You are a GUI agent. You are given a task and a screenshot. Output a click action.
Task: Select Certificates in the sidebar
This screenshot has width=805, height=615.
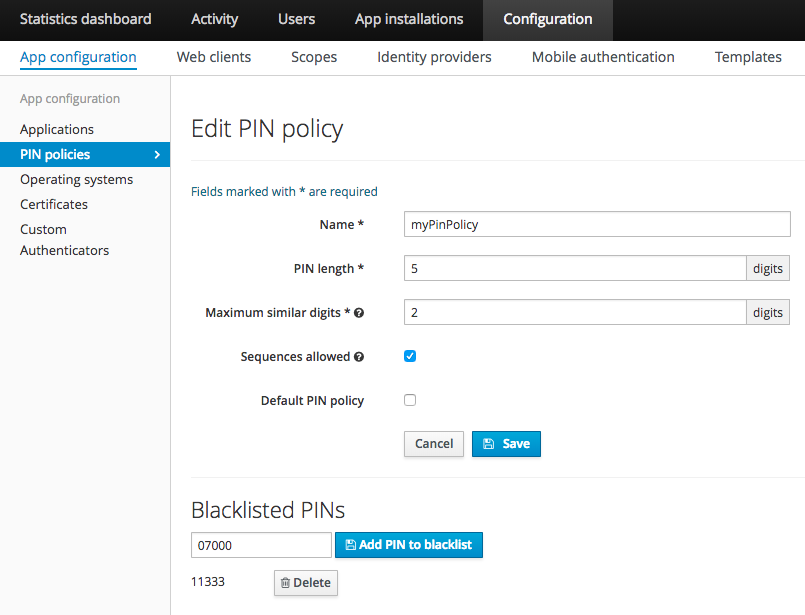pyautogui.click(x=53, y=204)
